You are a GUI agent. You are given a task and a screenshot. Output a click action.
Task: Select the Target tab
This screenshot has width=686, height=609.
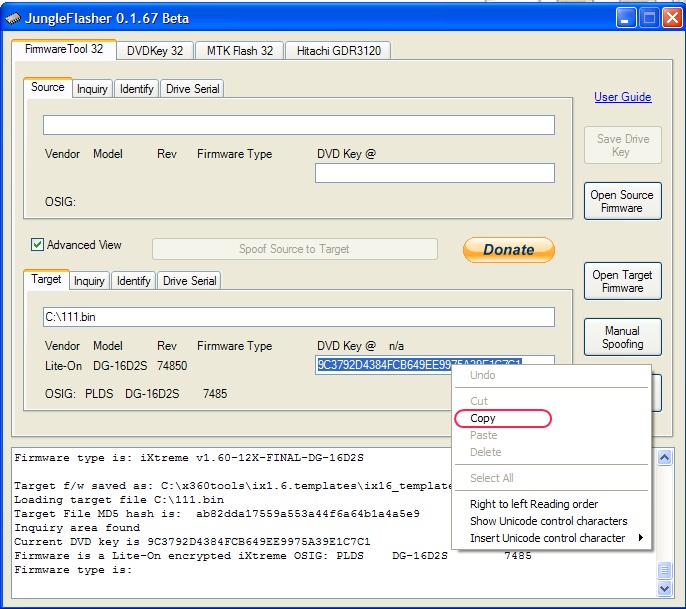point(46,279)
